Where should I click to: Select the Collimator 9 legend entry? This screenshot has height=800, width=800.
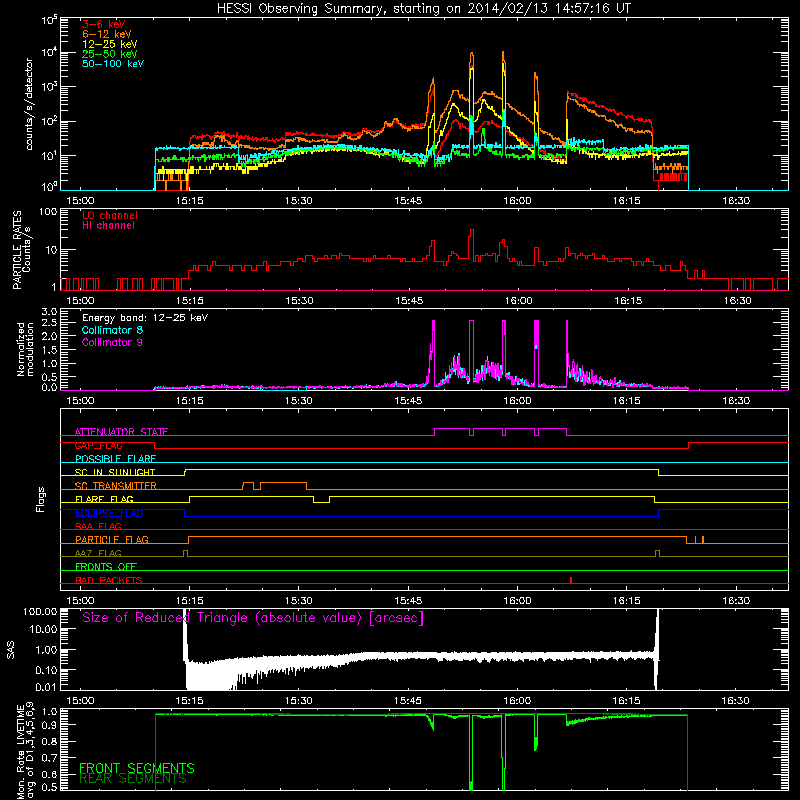(x=112, y=342)
